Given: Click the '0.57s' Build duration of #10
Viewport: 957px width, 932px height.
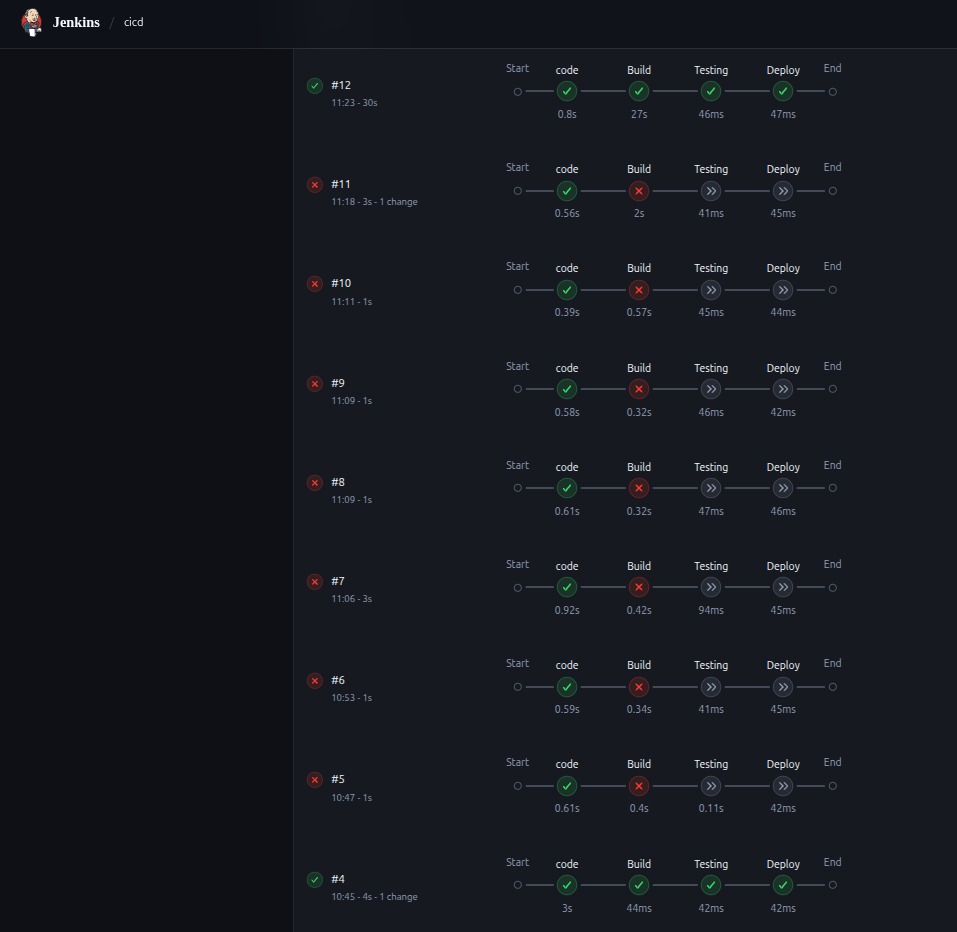Looking at the screenshot, I should tap(639, 312).
